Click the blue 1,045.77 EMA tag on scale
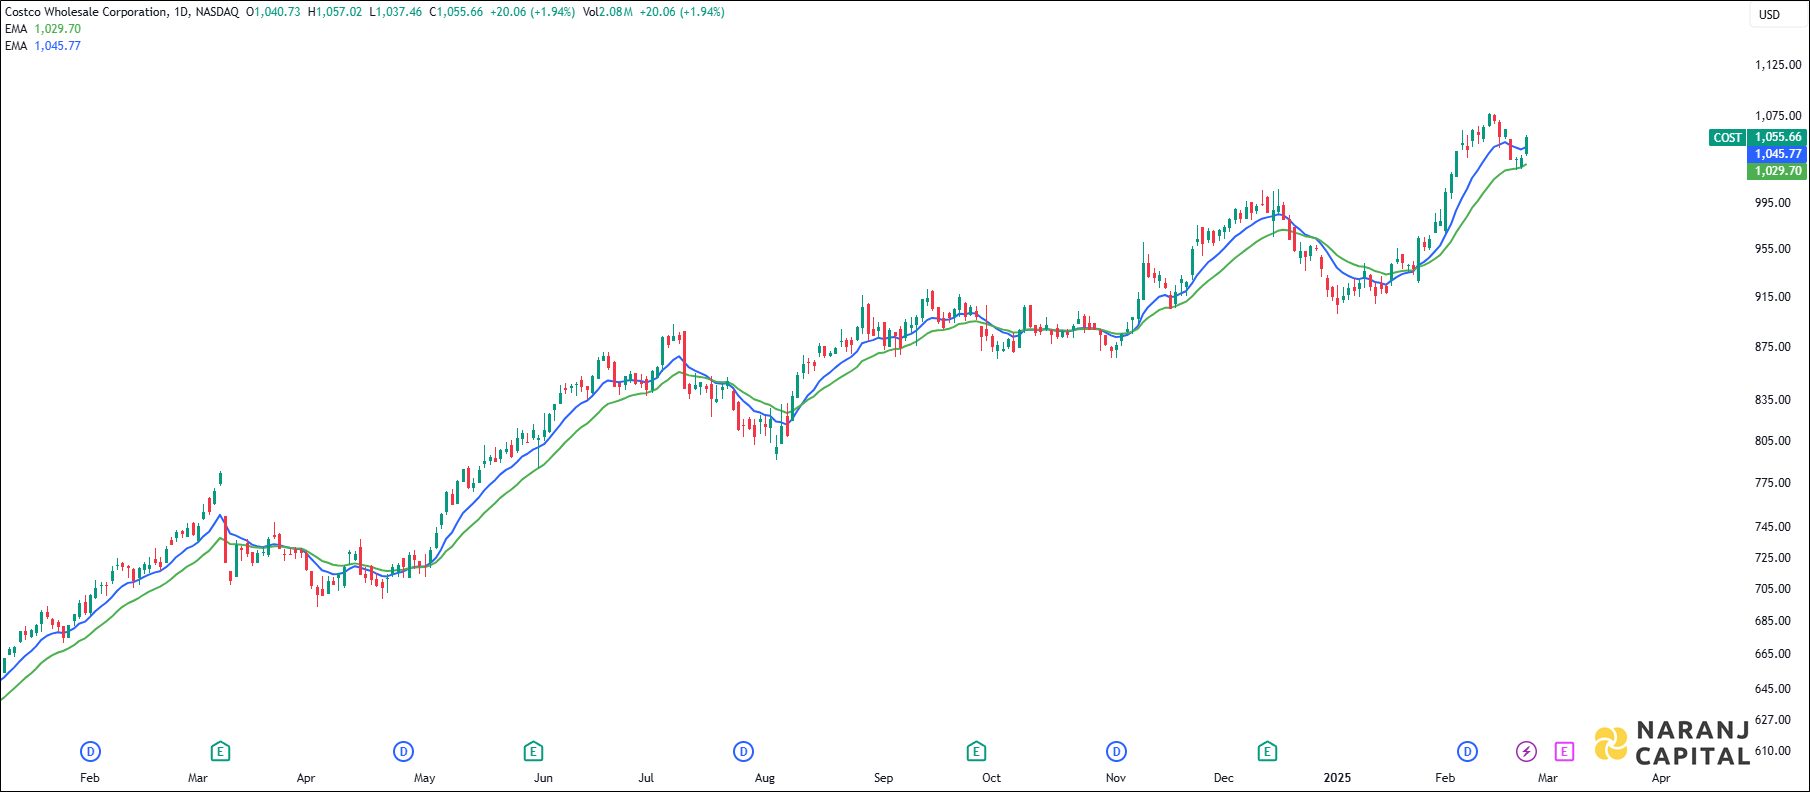This screenshot has width=1810, height=792. tap(1777, 154)
